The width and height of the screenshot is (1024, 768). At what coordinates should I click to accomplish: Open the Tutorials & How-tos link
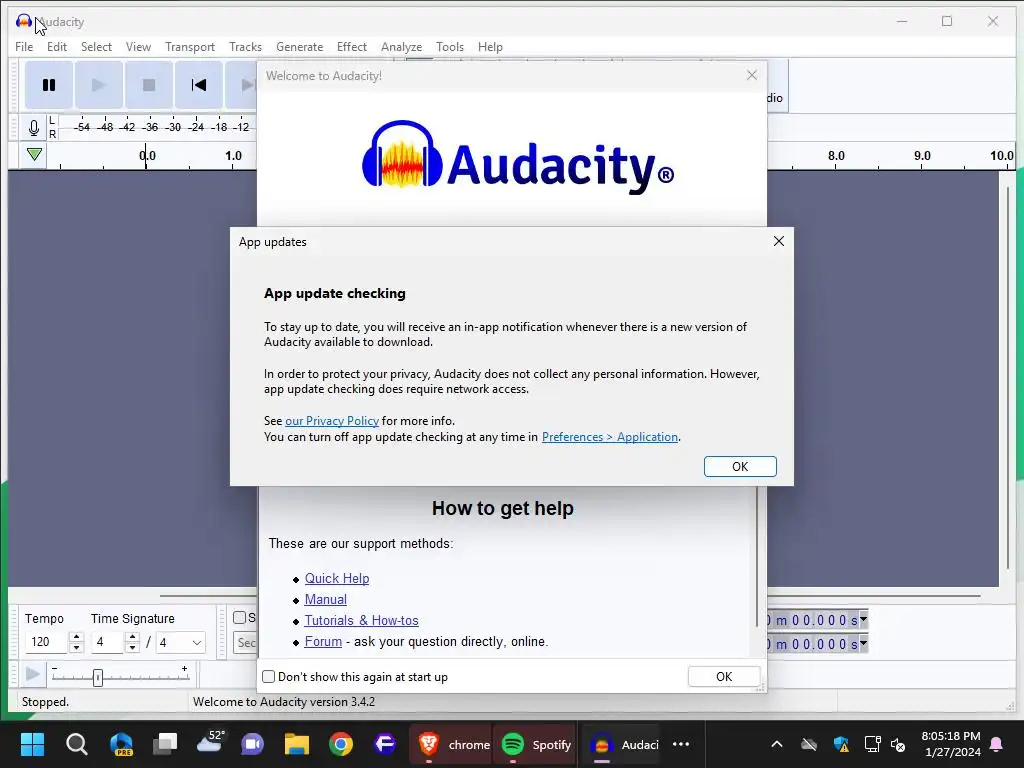point(362,620)
